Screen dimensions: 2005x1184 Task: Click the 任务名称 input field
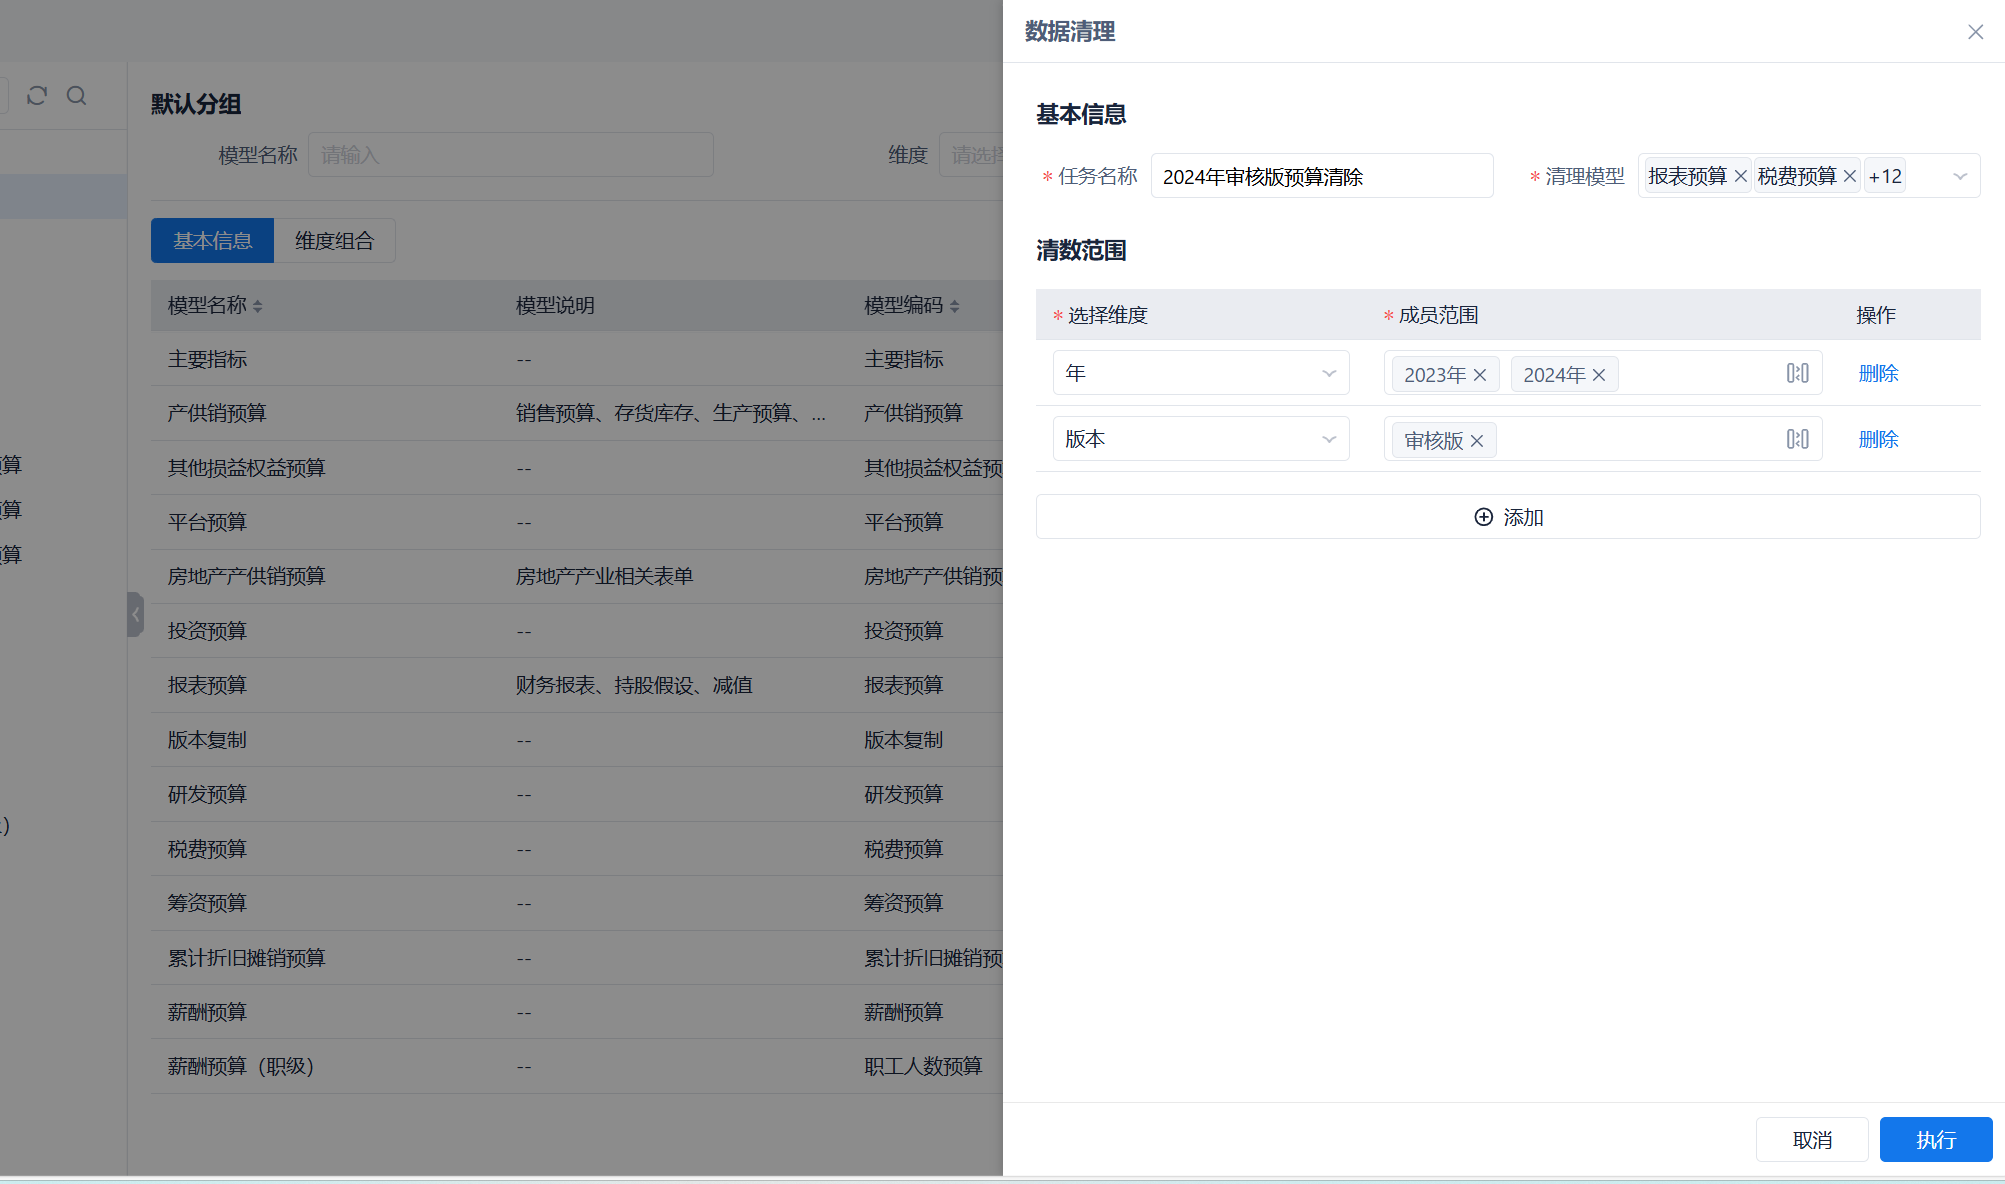tap(1321, 175)
